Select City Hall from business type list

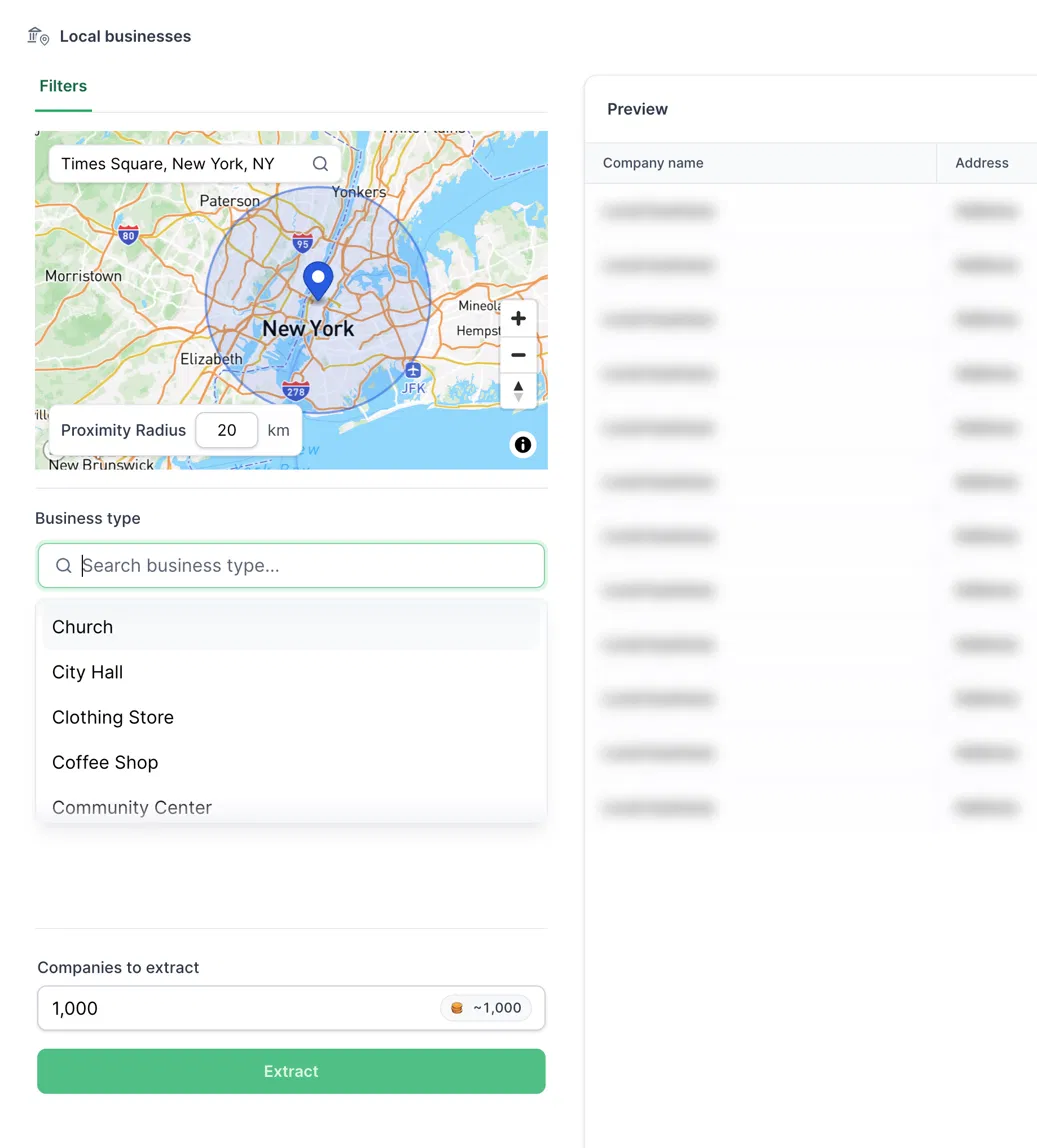coord(291,672)
